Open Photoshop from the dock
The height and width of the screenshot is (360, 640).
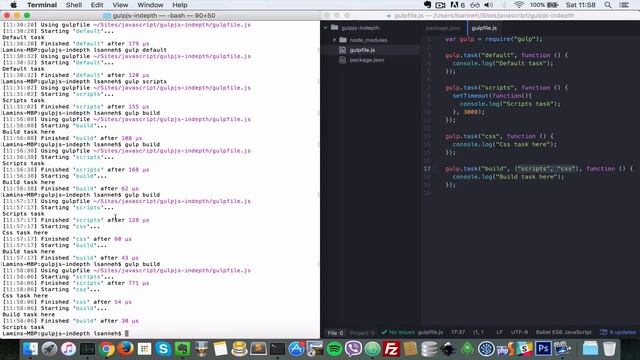[x=543, y=349]
